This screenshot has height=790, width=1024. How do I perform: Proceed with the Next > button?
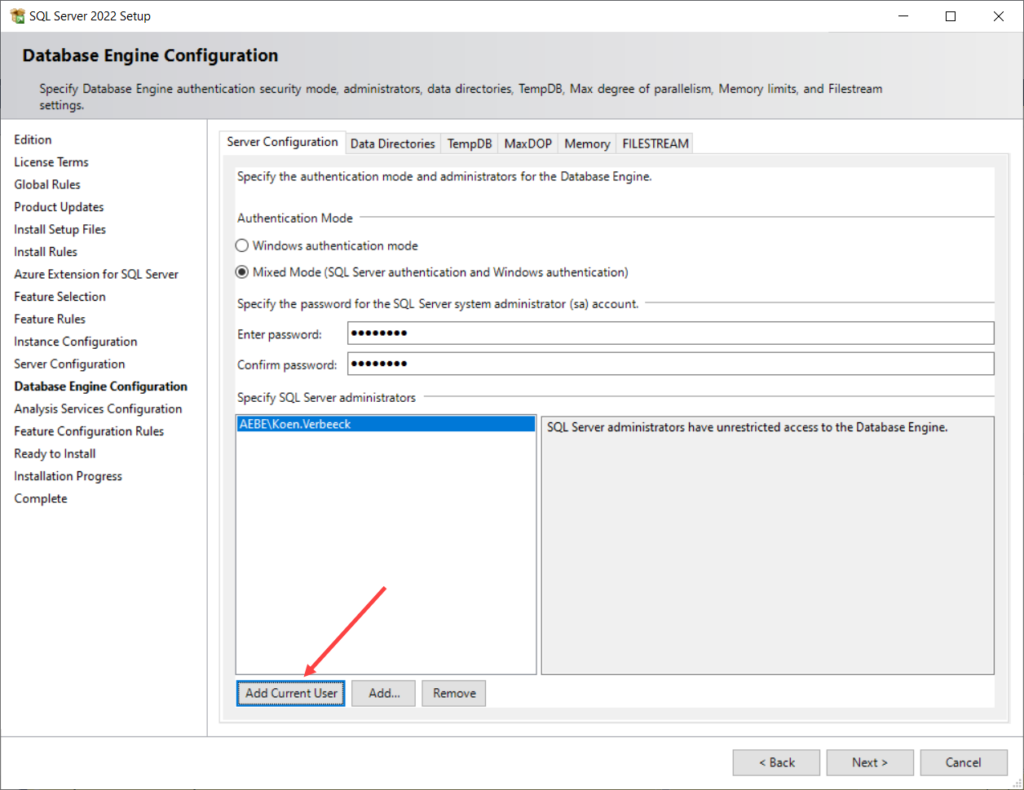click(870, 762)
